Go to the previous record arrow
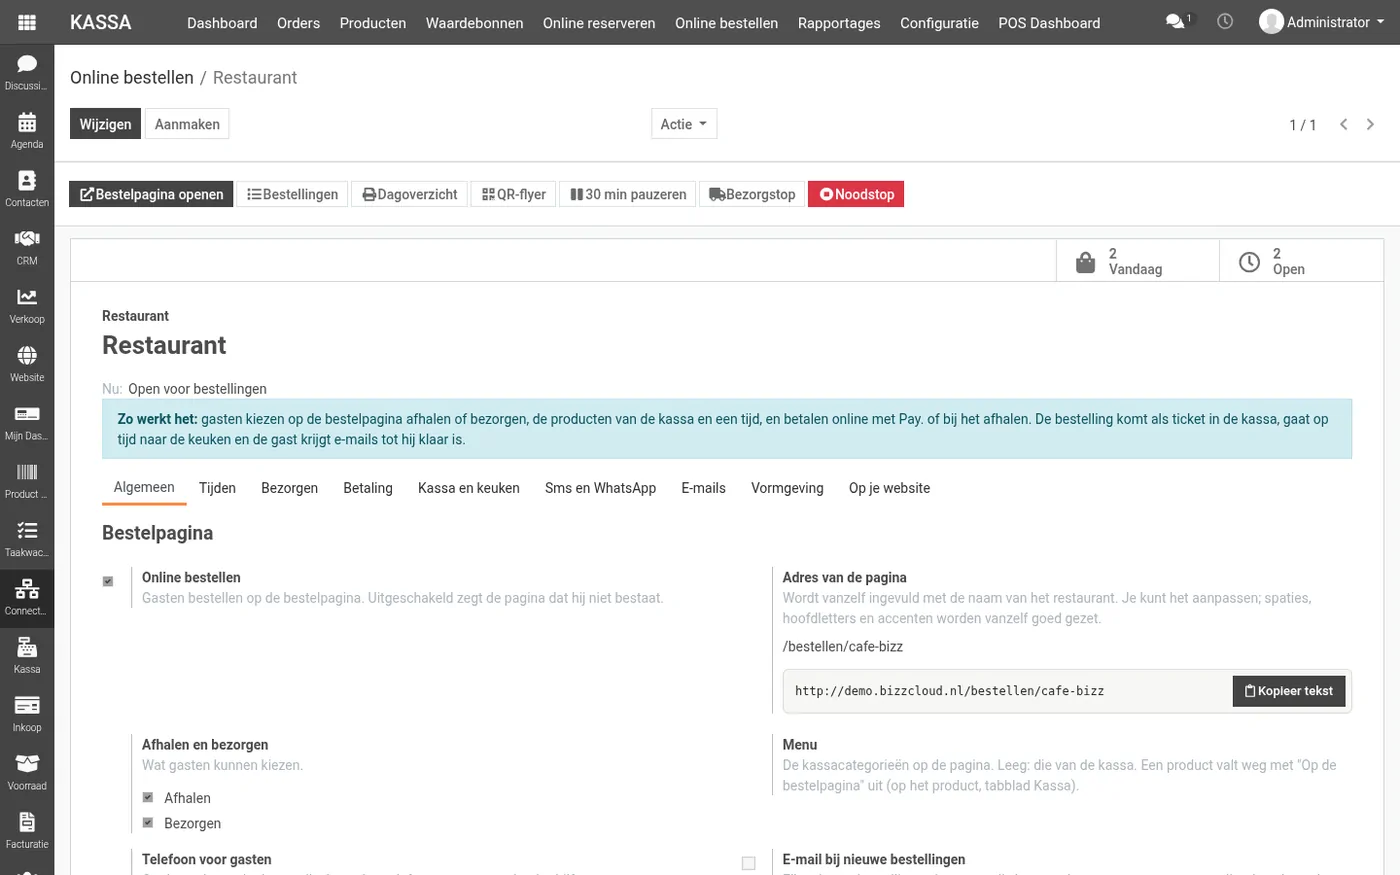Screen dimensions: 1400x875 [x=1344, y=124]
